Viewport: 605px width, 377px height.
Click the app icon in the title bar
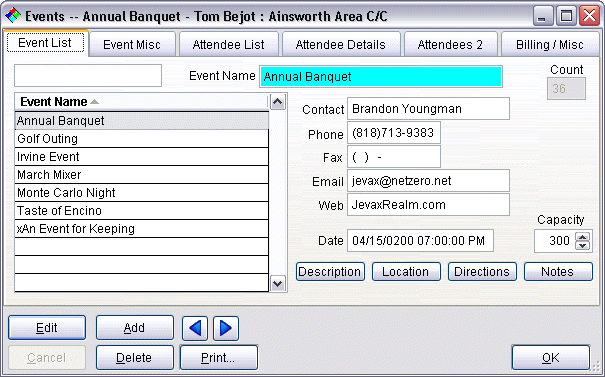[13, 15]
